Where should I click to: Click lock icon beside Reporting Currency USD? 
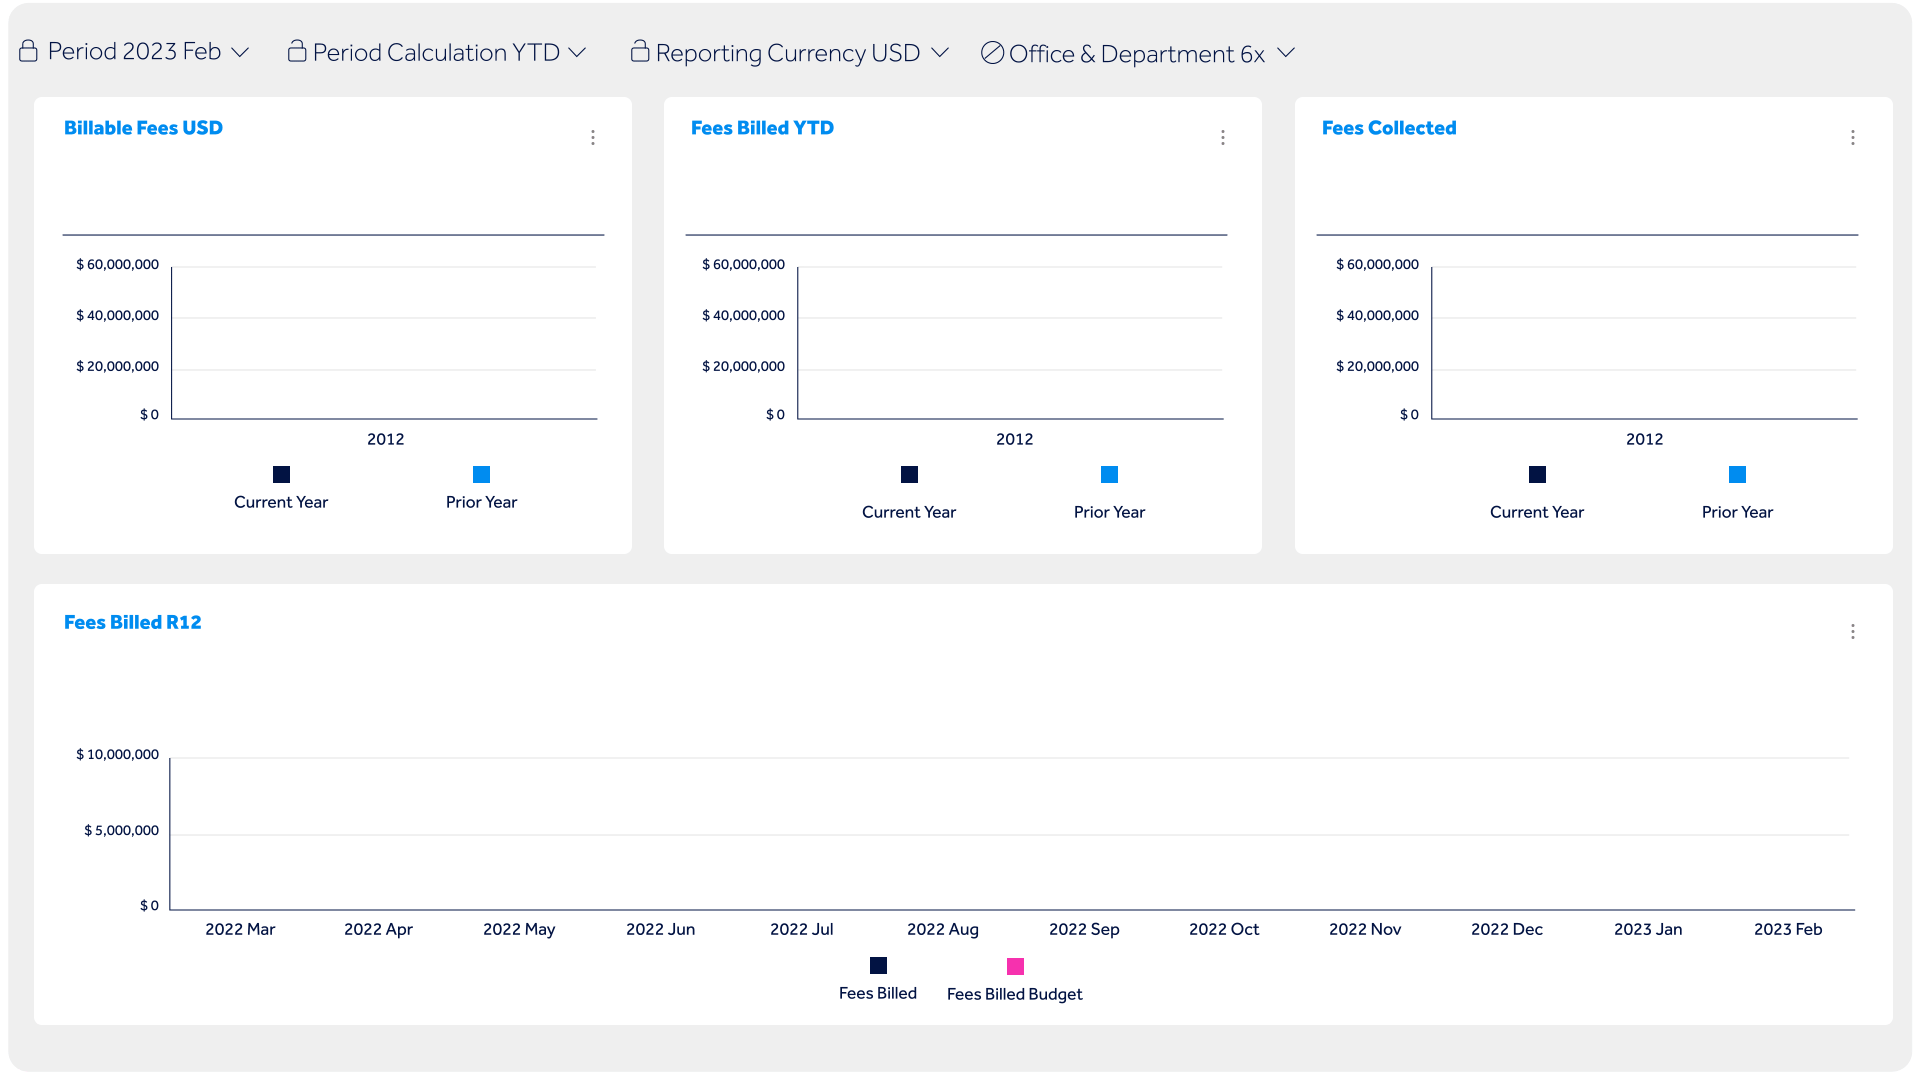click(x=640, y=51)
